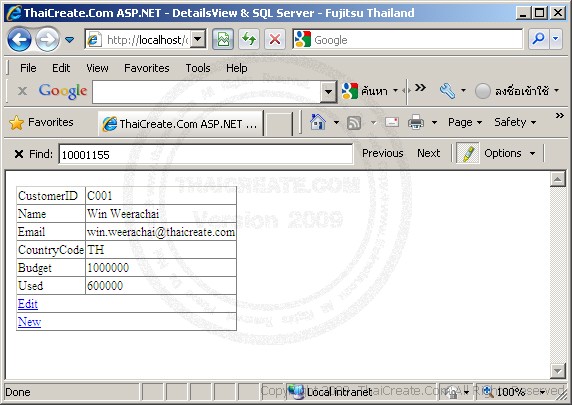572x405 pixels.
Task: Open the Tools menu
Action: point(198,68)
